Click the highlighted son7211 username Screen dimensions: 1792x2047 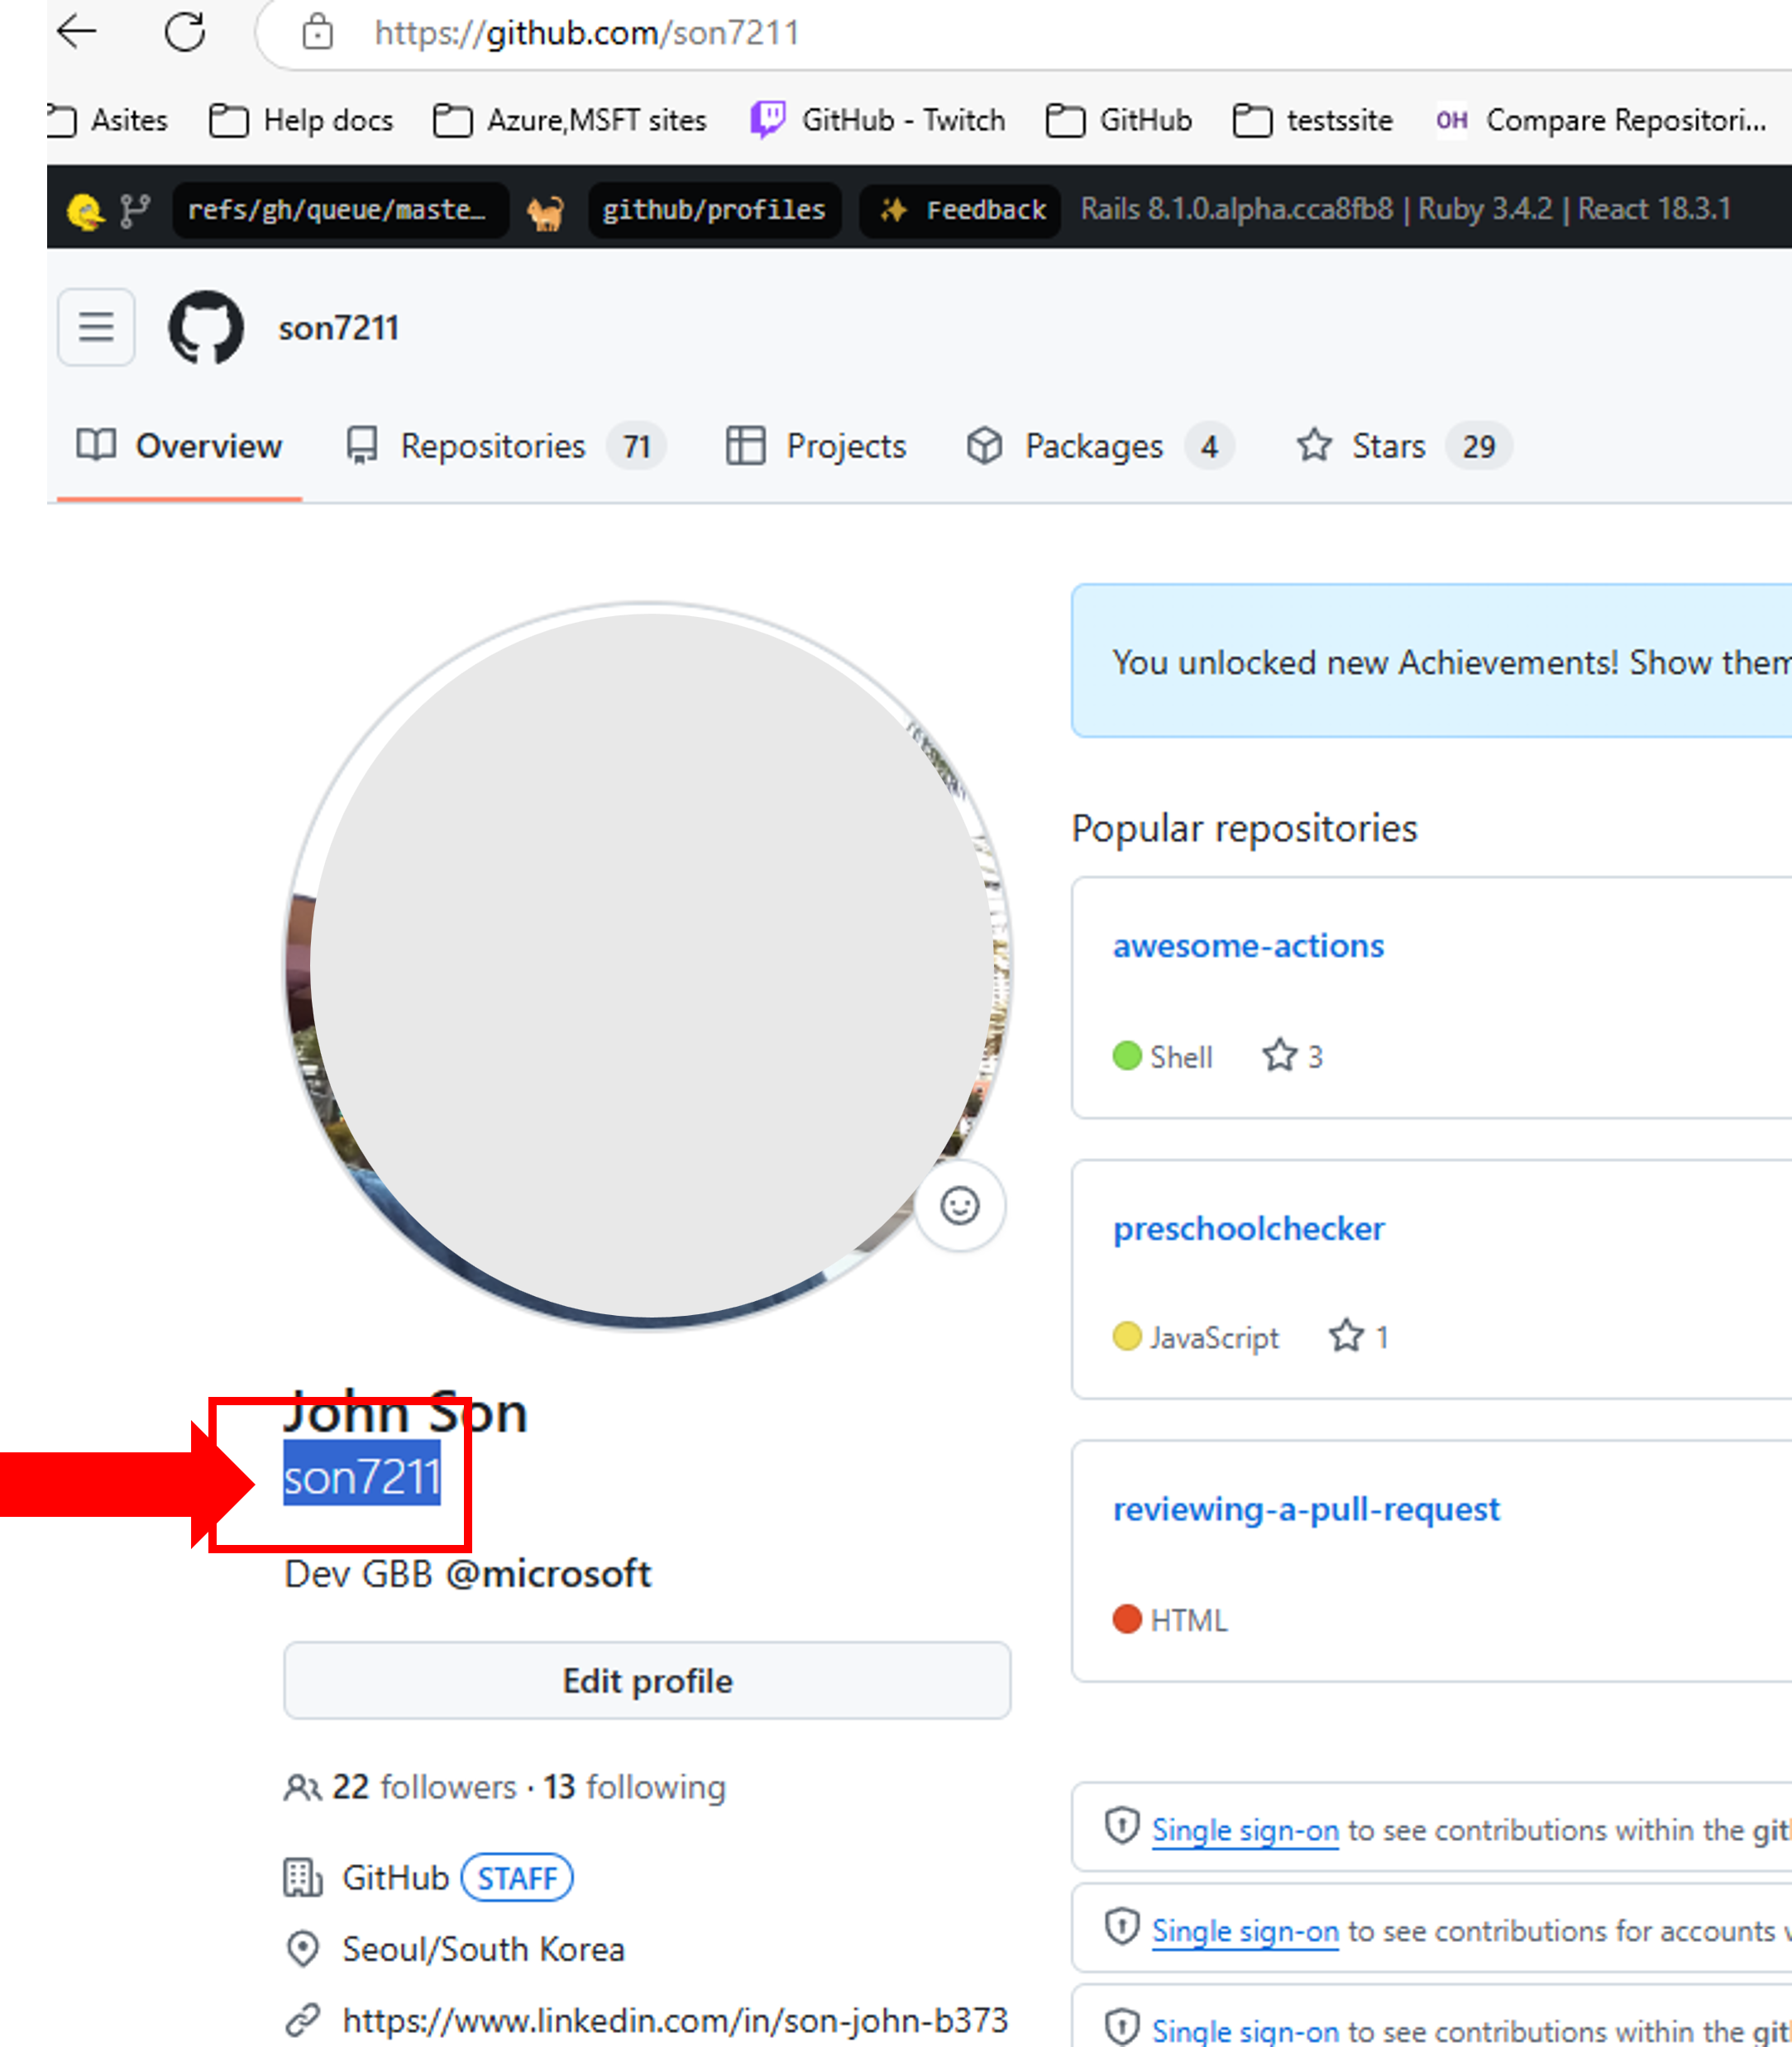tap(362, 1476)
